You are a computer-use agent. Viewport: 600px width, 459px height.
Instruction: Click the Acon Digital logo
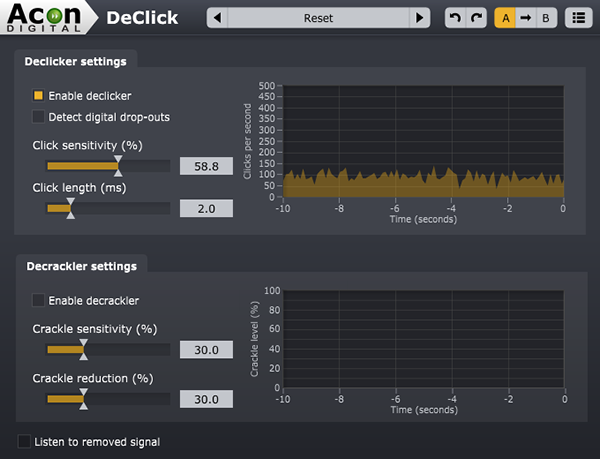(x=45, y=17)
